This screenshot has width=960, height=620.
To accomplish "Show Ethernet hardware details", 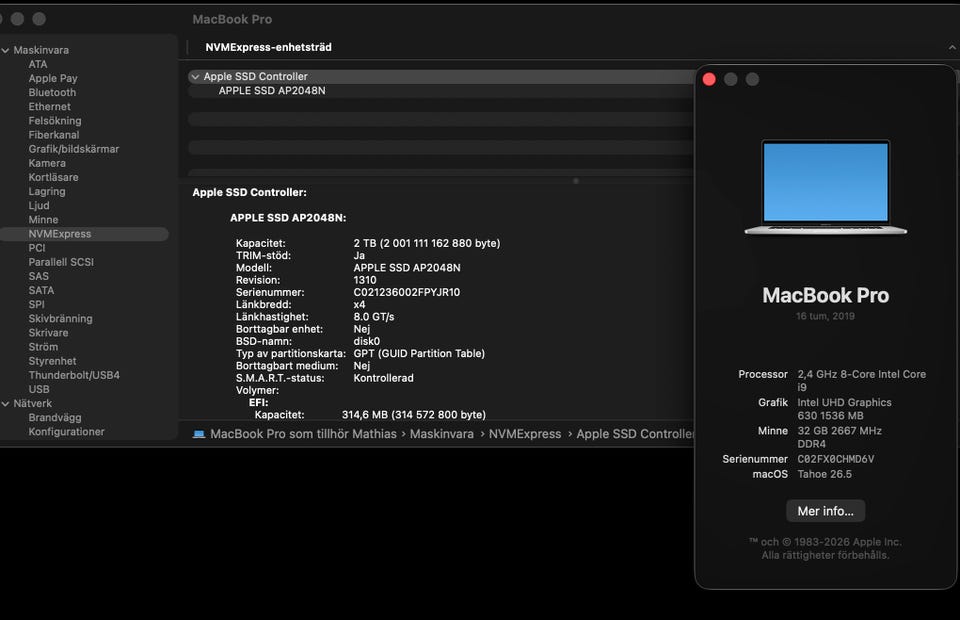I will click(x=50, y=106).
